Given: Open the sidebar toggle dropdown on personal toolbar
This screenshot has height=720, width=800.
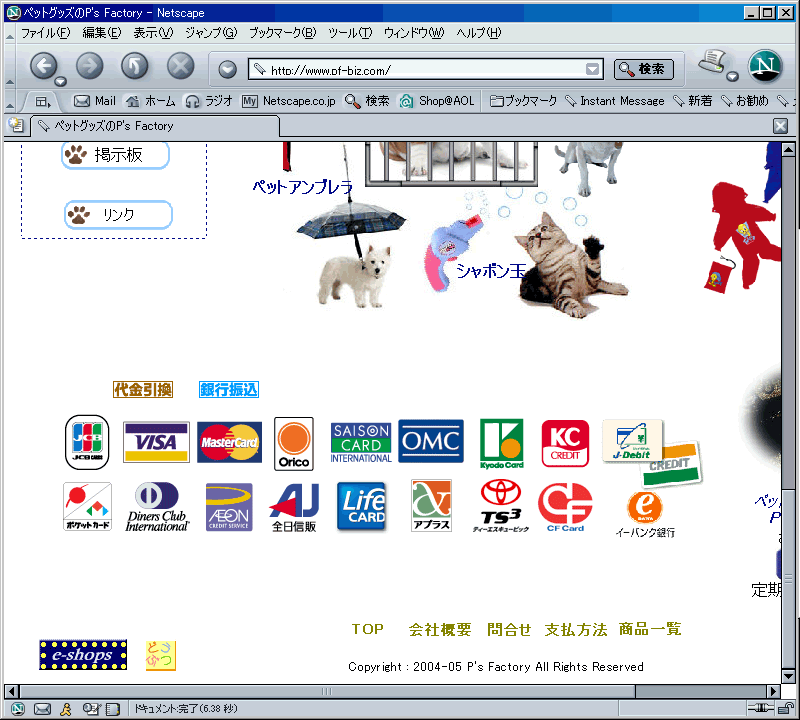Looking at the screenshot, I should tap(43, 102).
